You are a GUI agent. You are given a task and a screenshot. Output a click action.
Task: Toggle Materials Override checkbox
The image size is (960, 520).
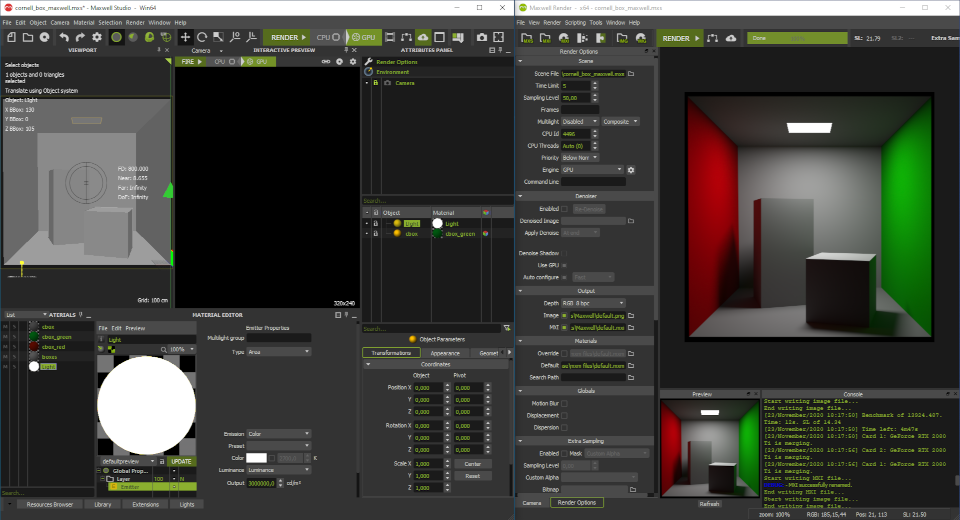pos(564,353)
